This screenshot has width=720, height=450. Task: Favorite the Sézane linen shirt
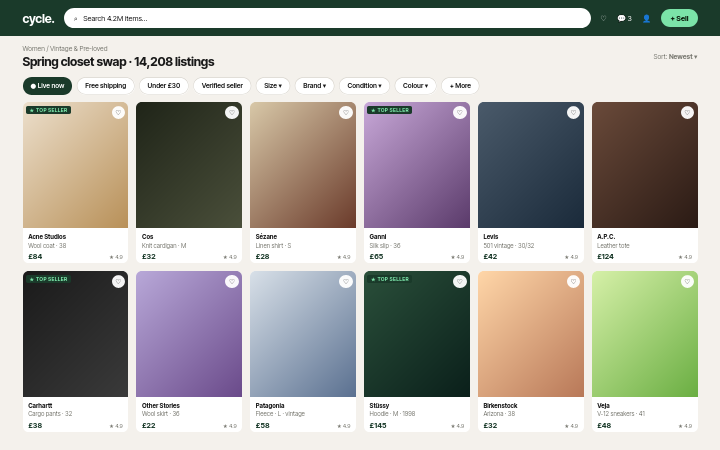346,112
